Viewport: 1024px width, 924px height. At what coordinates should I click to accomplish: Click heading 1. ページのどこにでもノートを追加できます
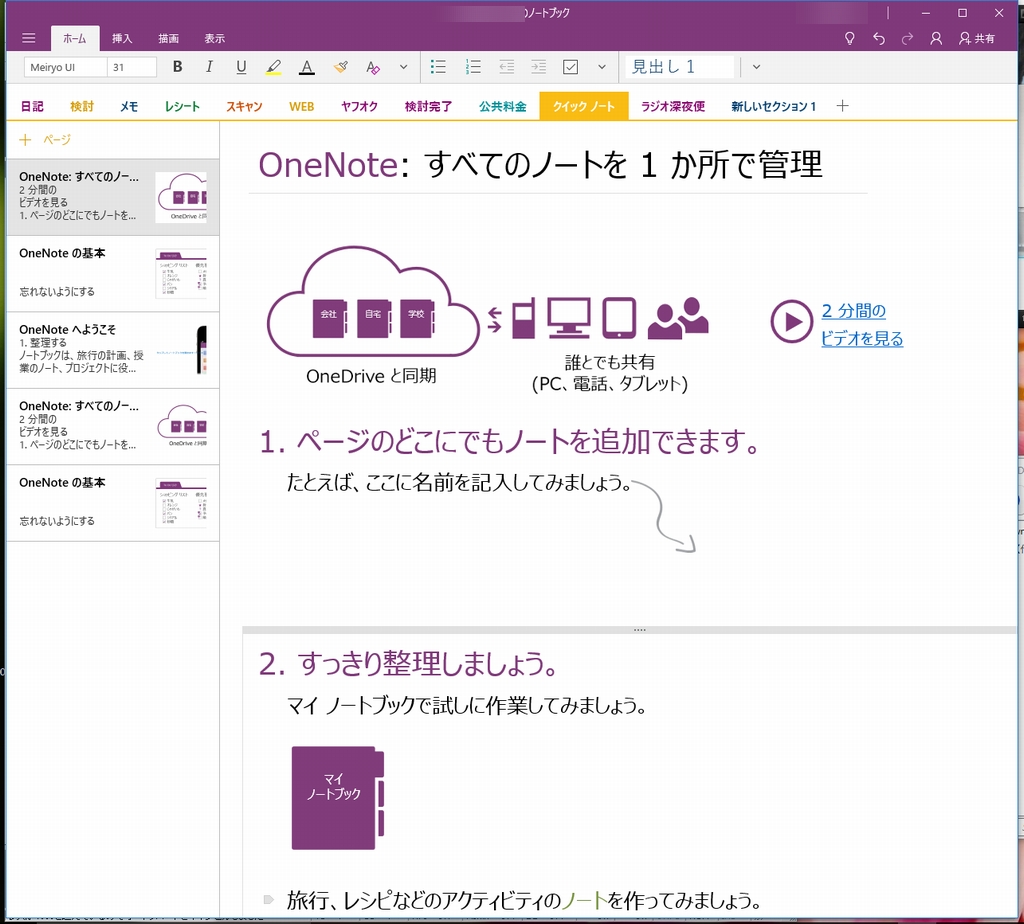click(510, 442)
